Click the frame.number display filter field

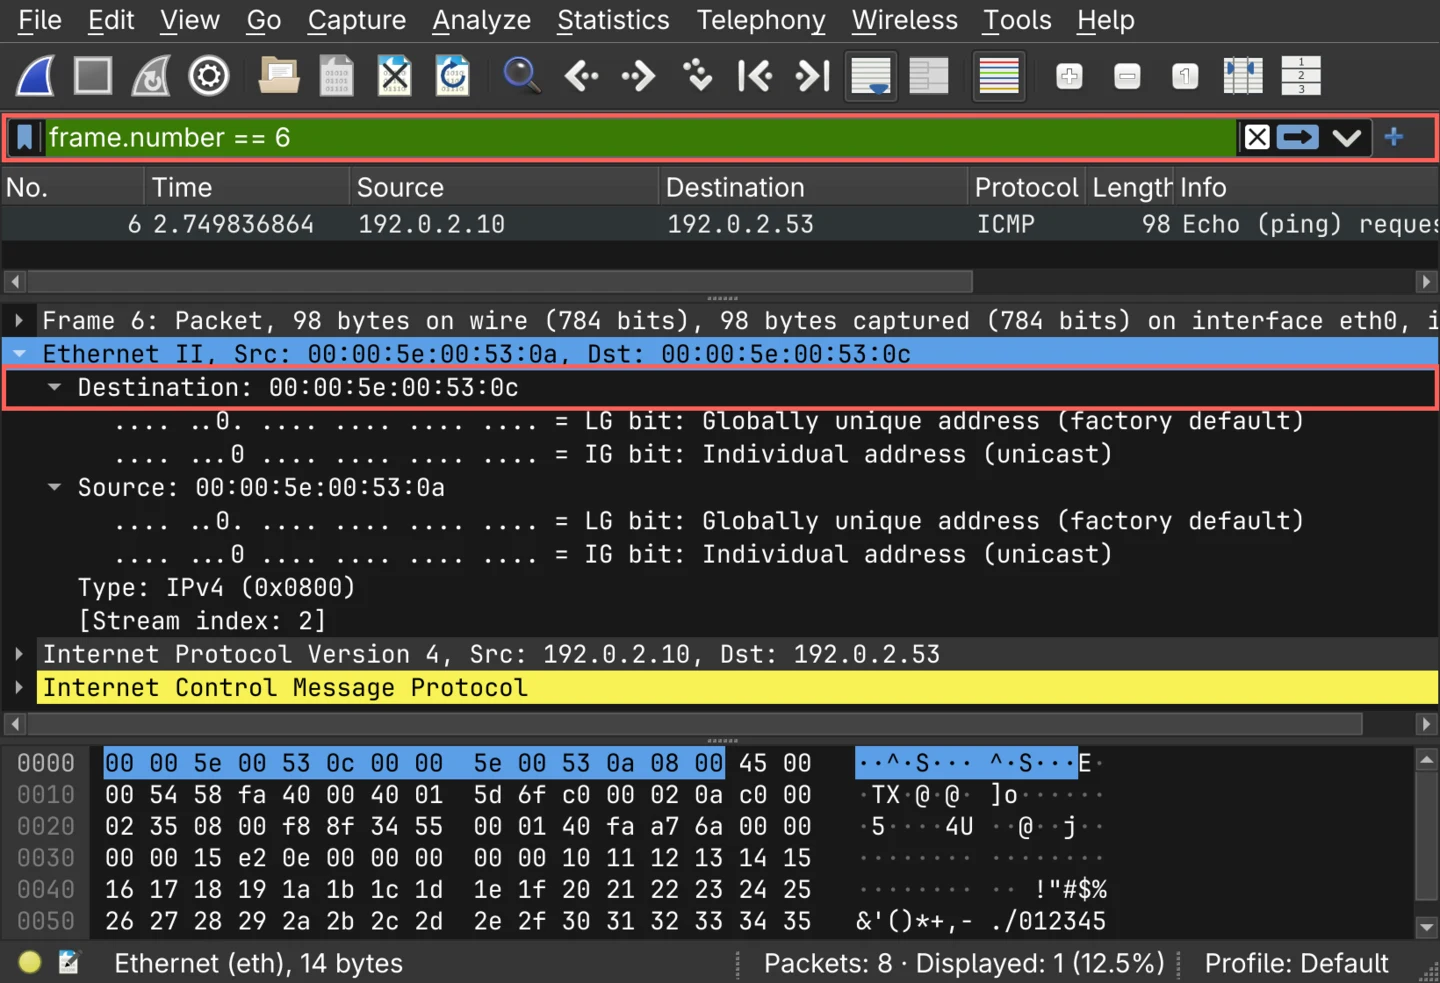640,138
